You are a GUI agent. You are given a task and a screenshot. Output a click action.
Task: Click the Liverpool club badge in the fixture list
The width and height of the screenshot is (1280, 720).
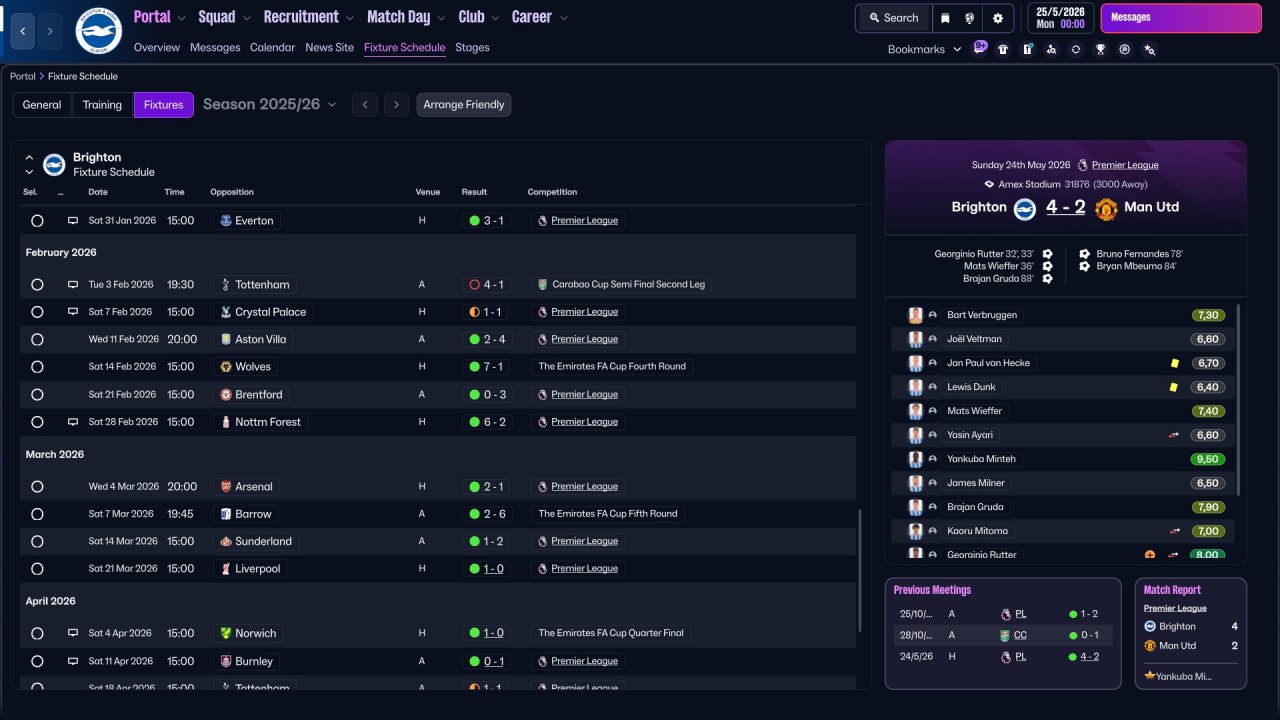(x=226, y=569)
